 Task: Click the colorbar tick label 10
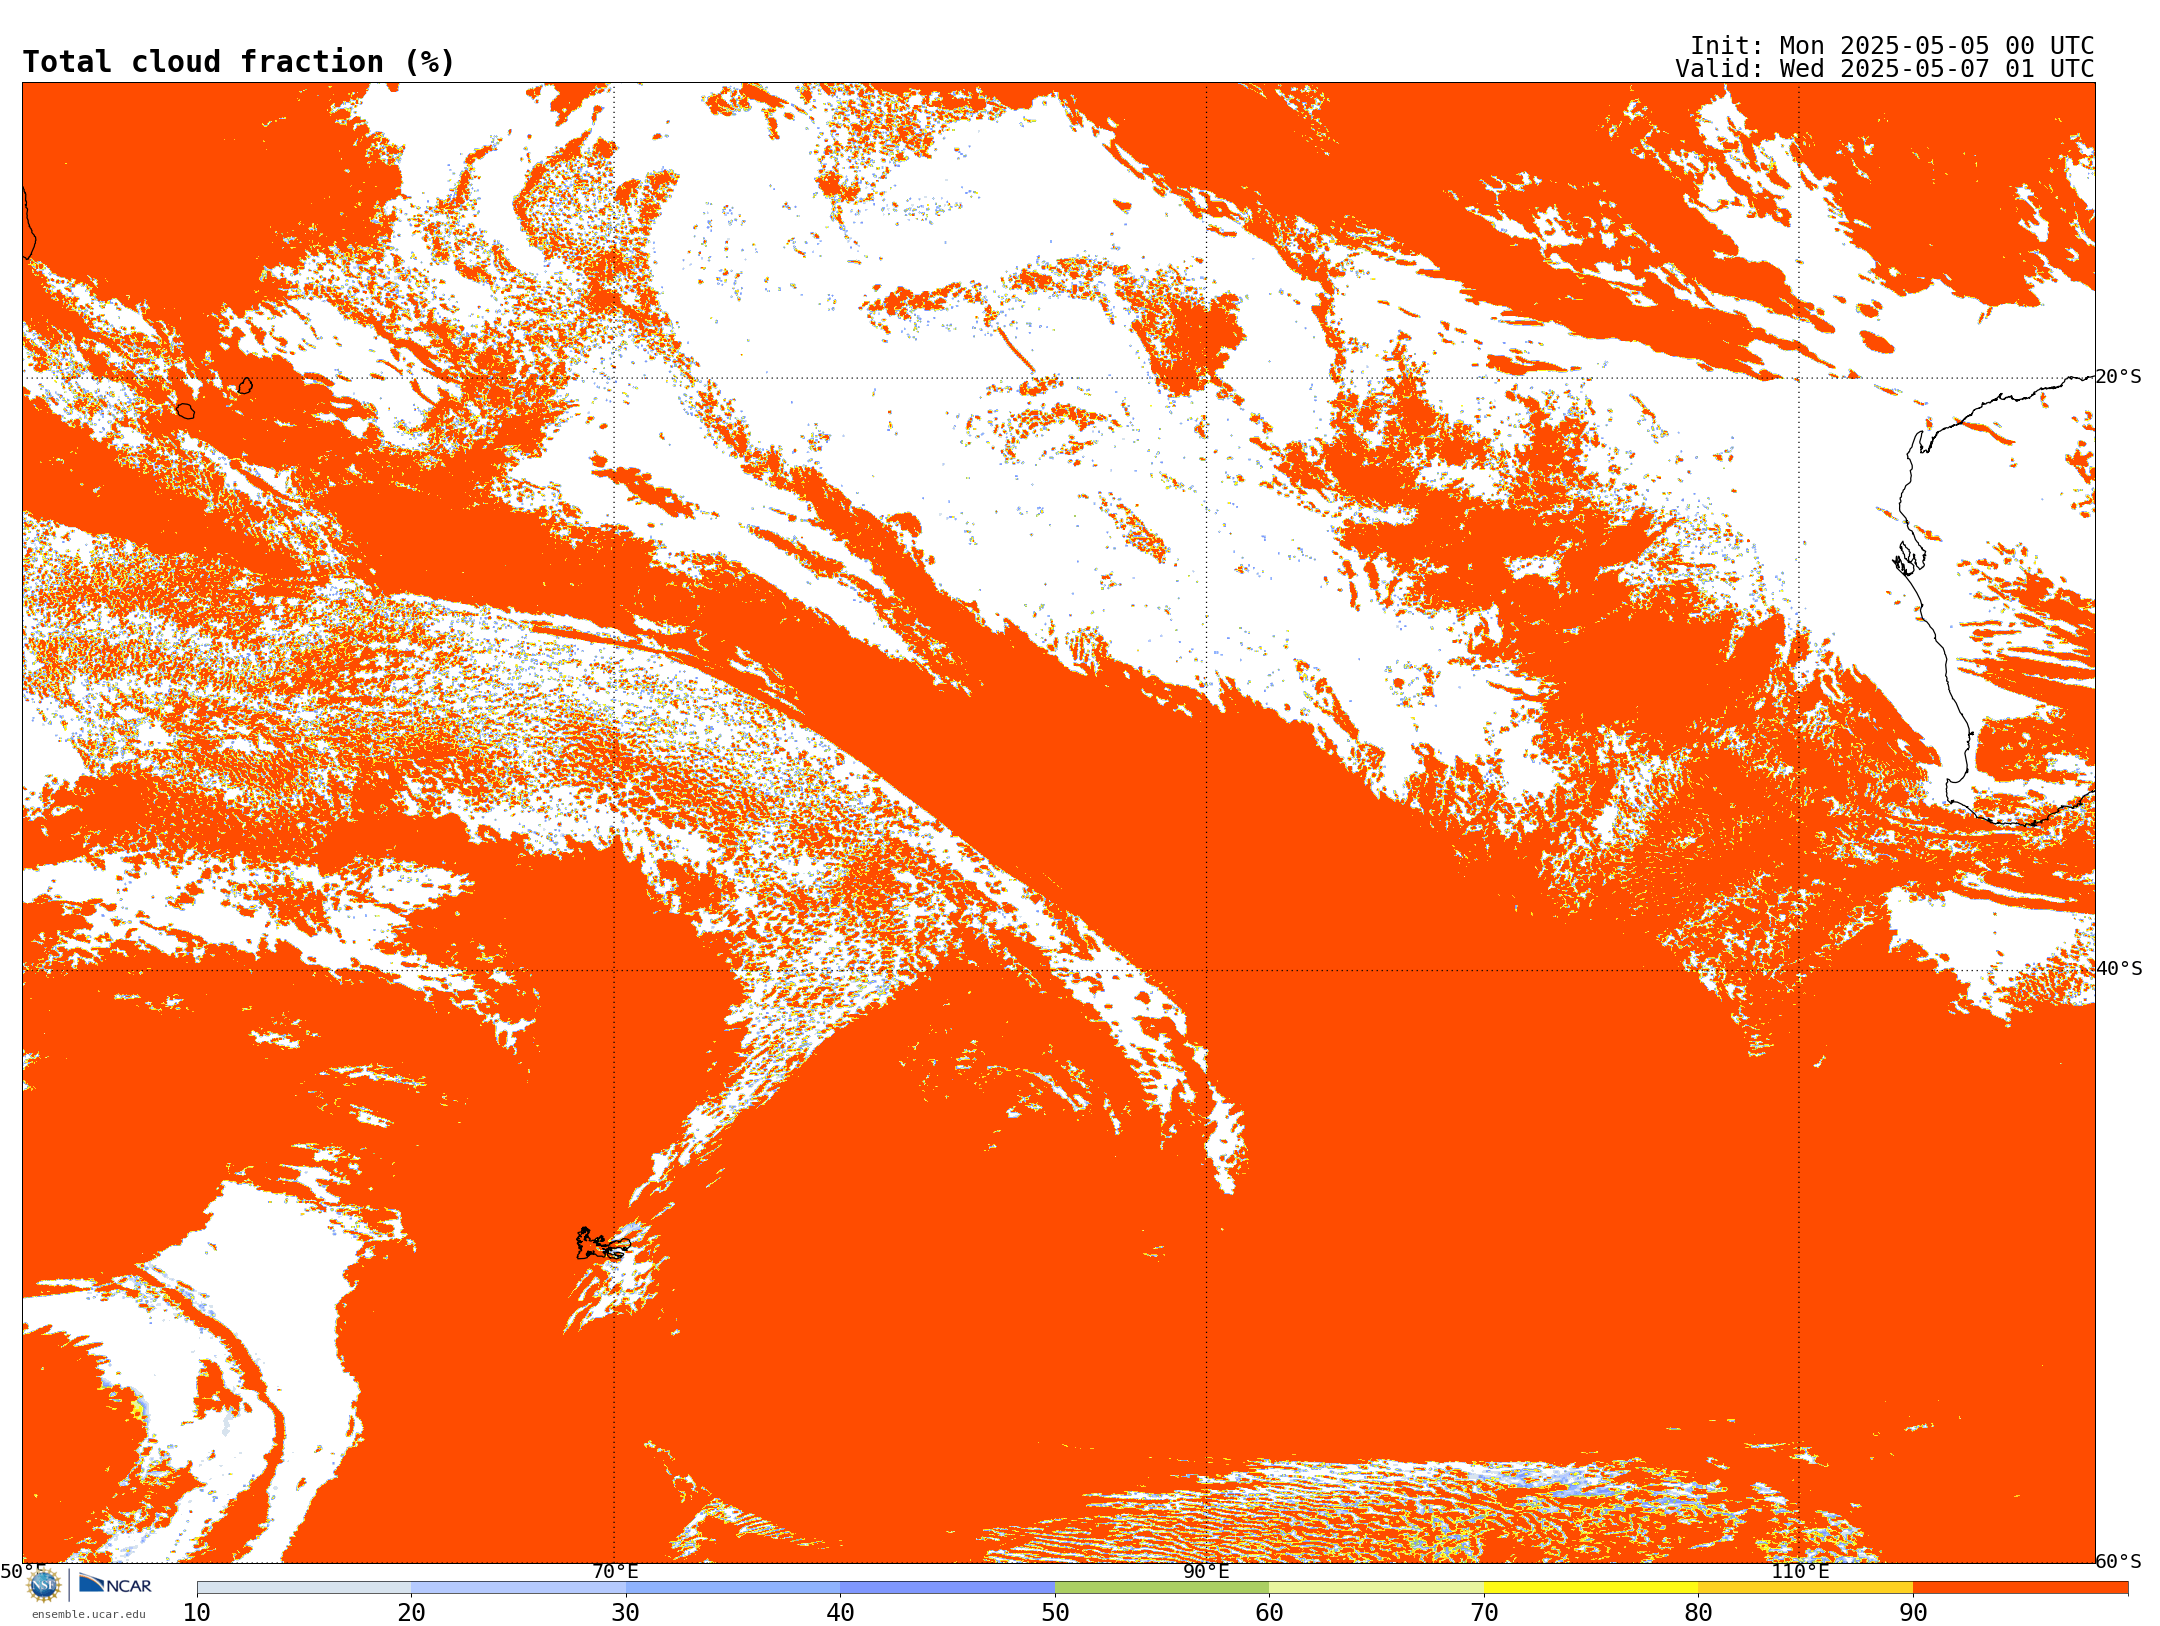[x=197, y=1613]
